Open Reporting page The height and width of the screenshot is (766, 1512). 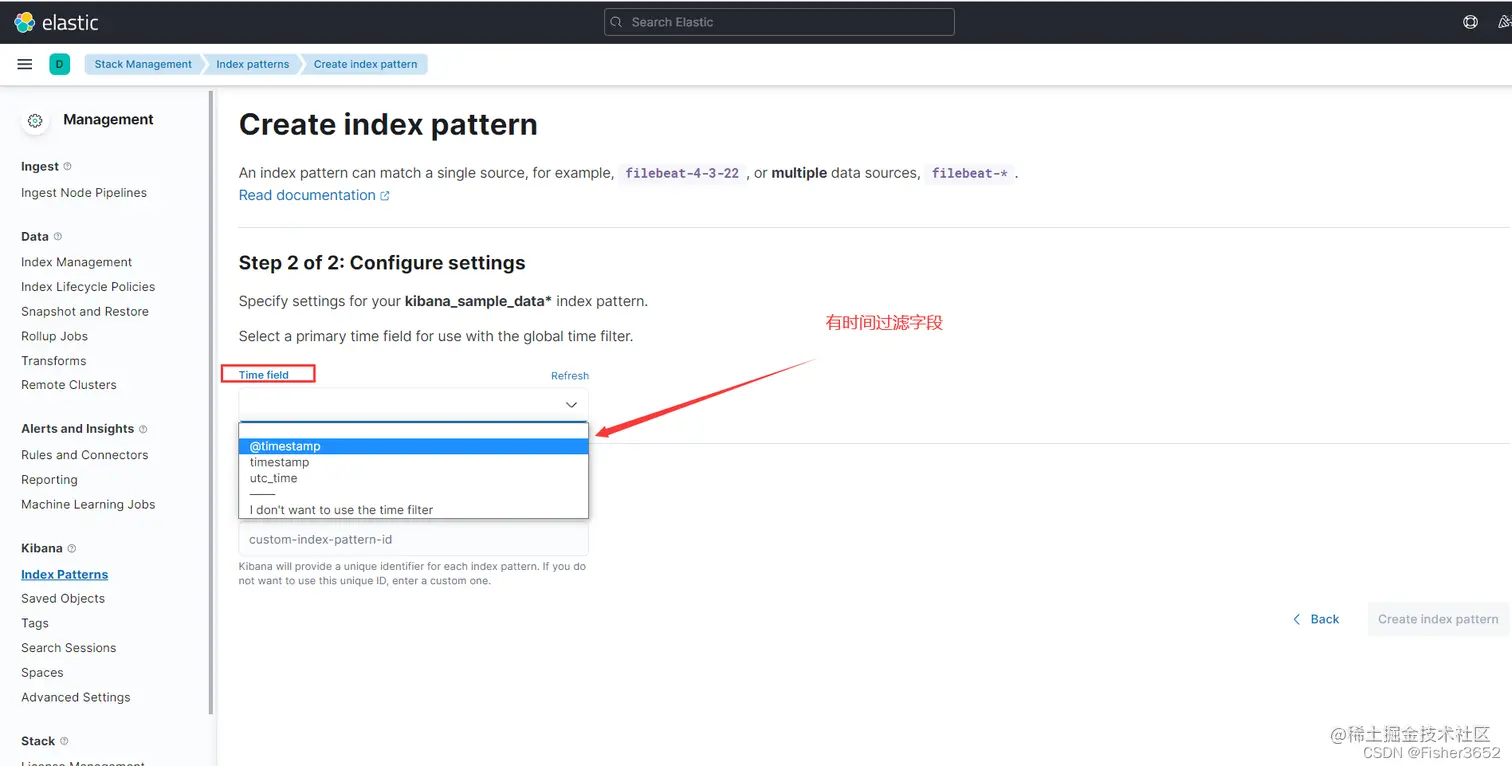coord(49,480)
